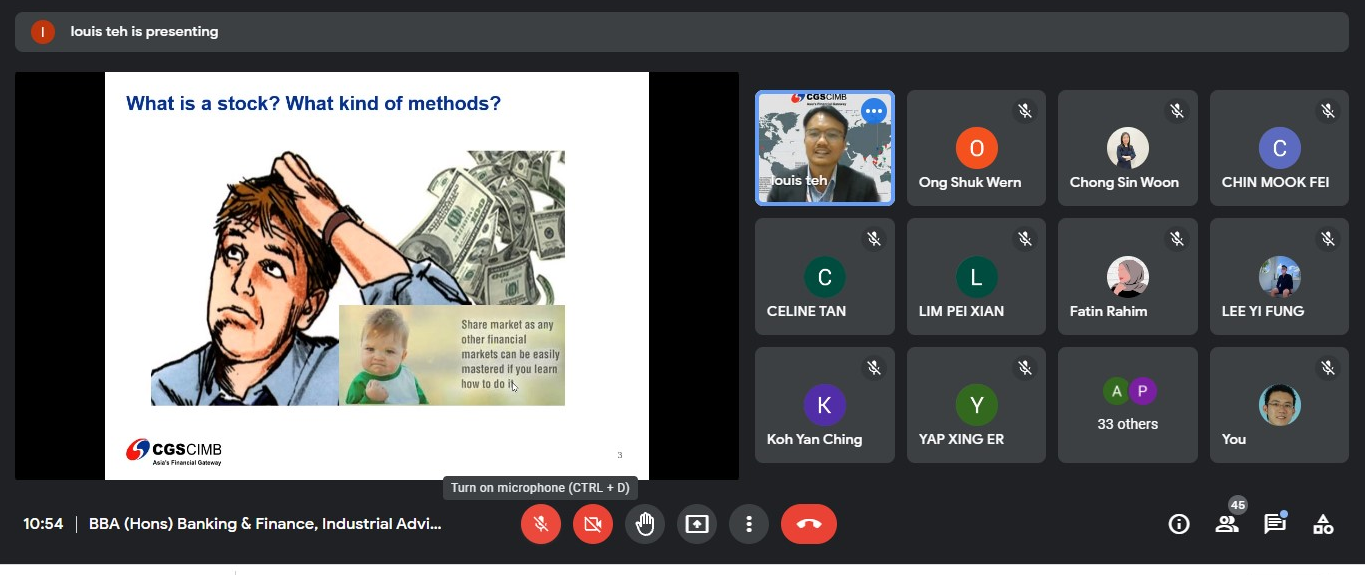The image size is (1365, 575).
Task: Click the 'louis teh is presenting' banner
Action: (144, 32)
